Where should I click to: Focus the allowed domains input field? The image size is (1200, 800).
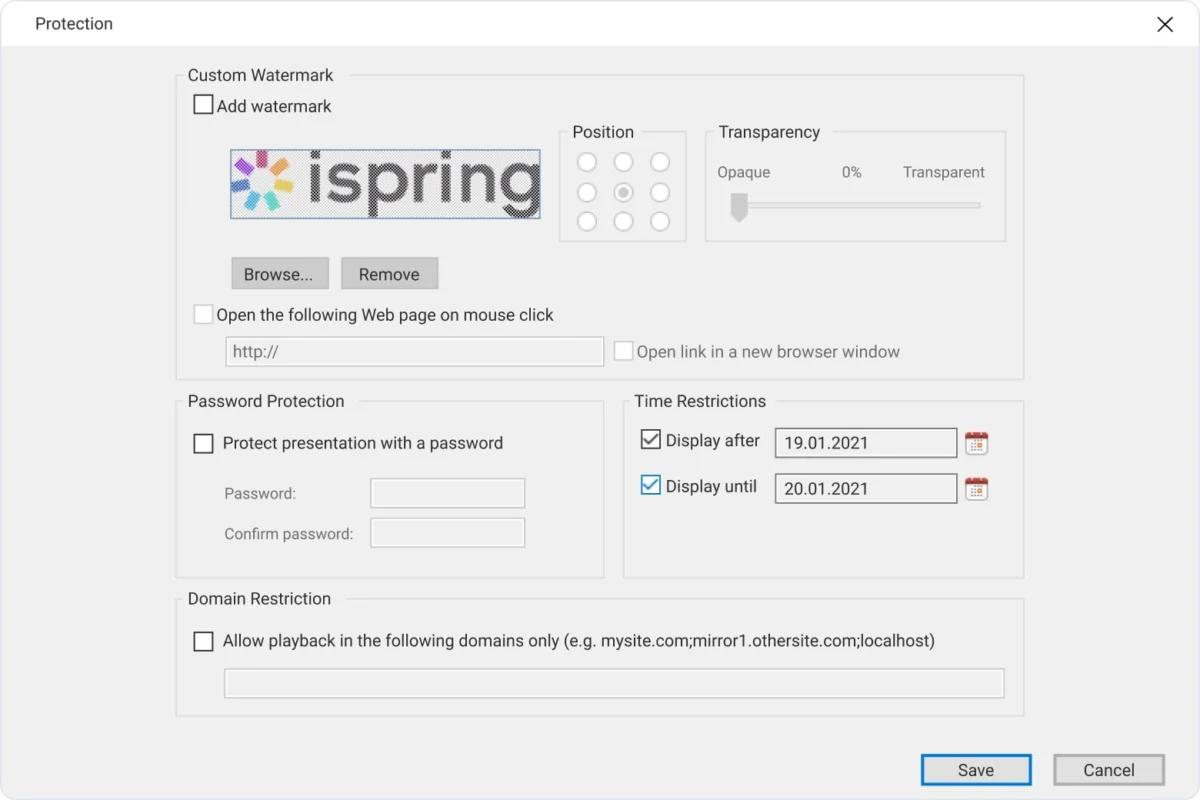(x=614, y=683)
